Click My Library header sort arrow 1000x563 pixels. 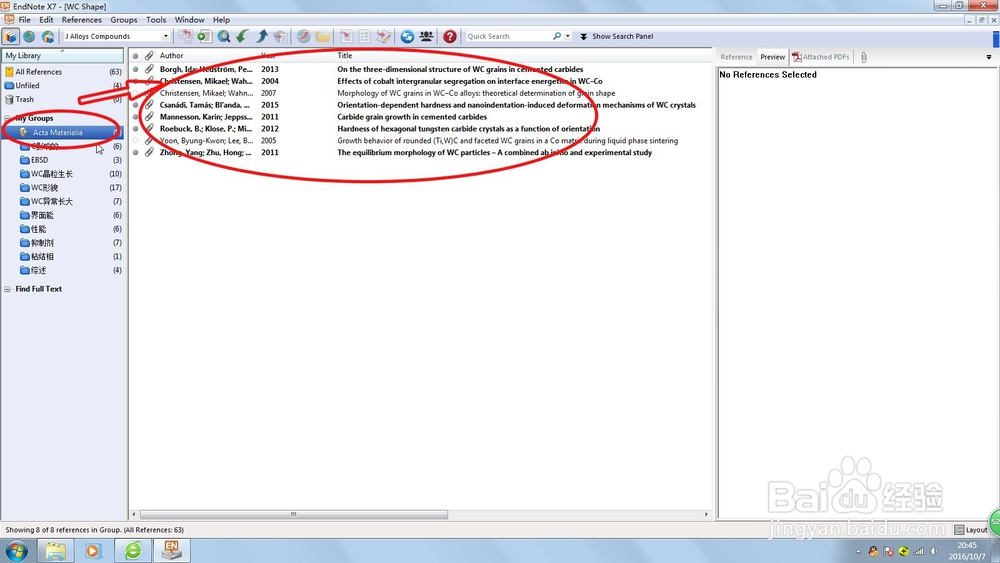[x=62, y=51]
